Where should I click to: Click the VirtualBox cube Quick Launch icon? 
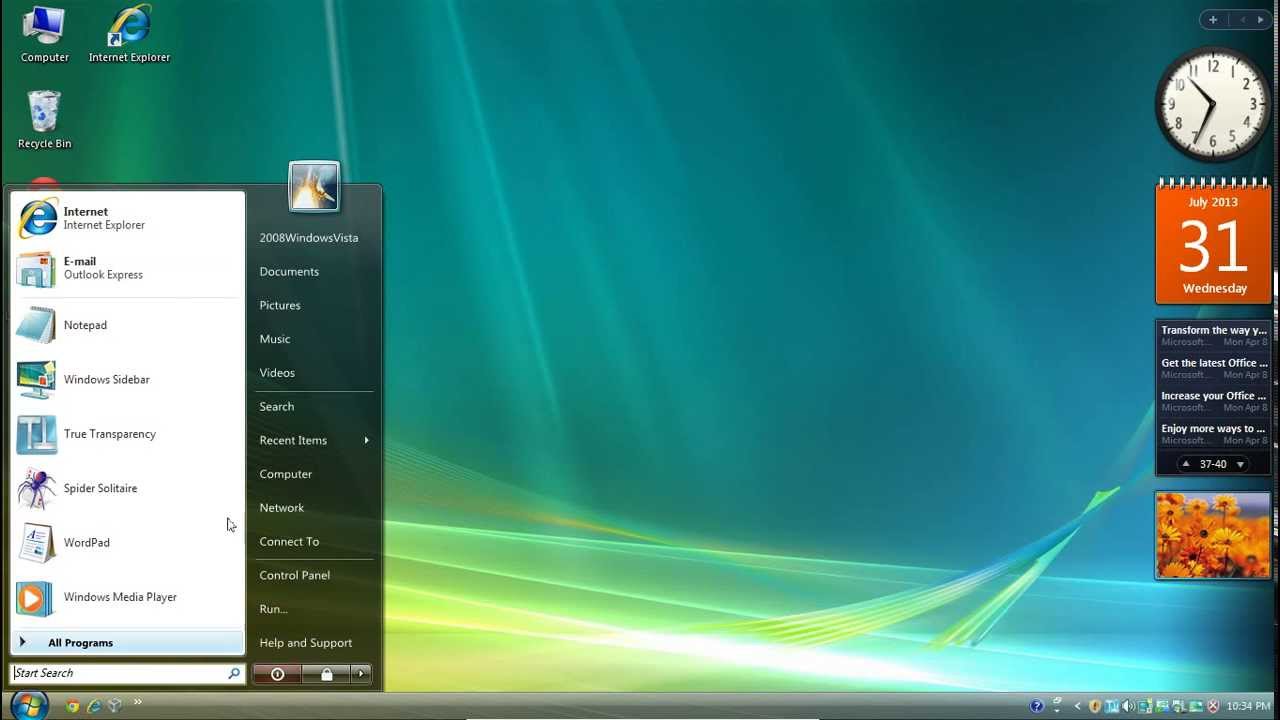(115, 706)
